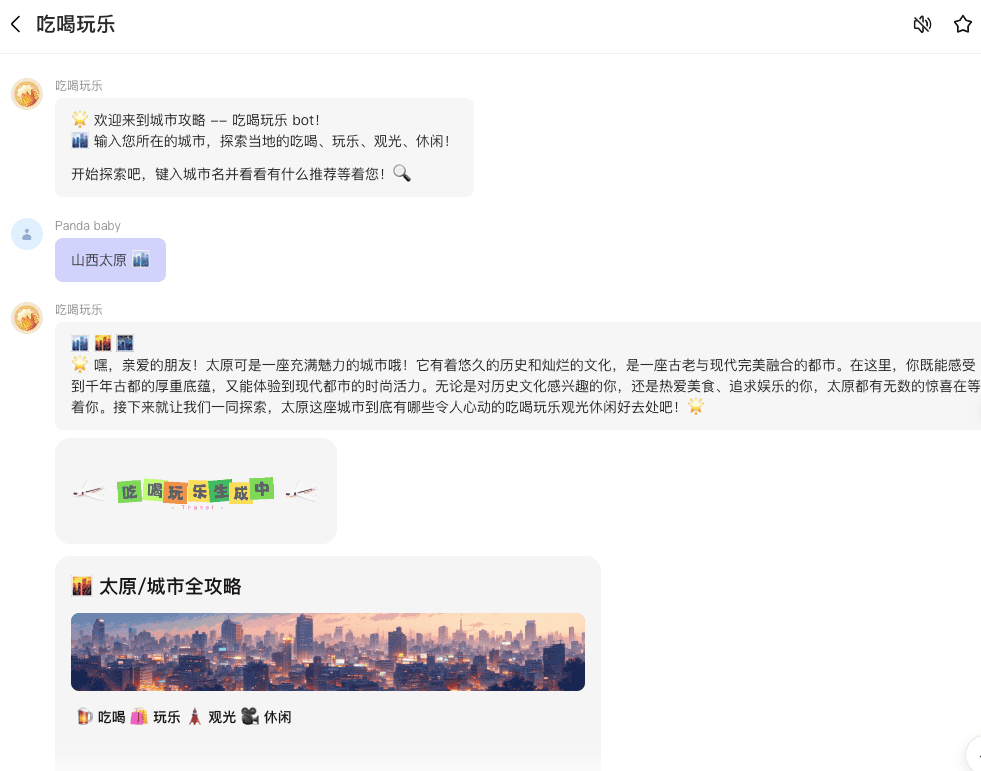Click the welcome message bubble from the bot

pos(264,147)
